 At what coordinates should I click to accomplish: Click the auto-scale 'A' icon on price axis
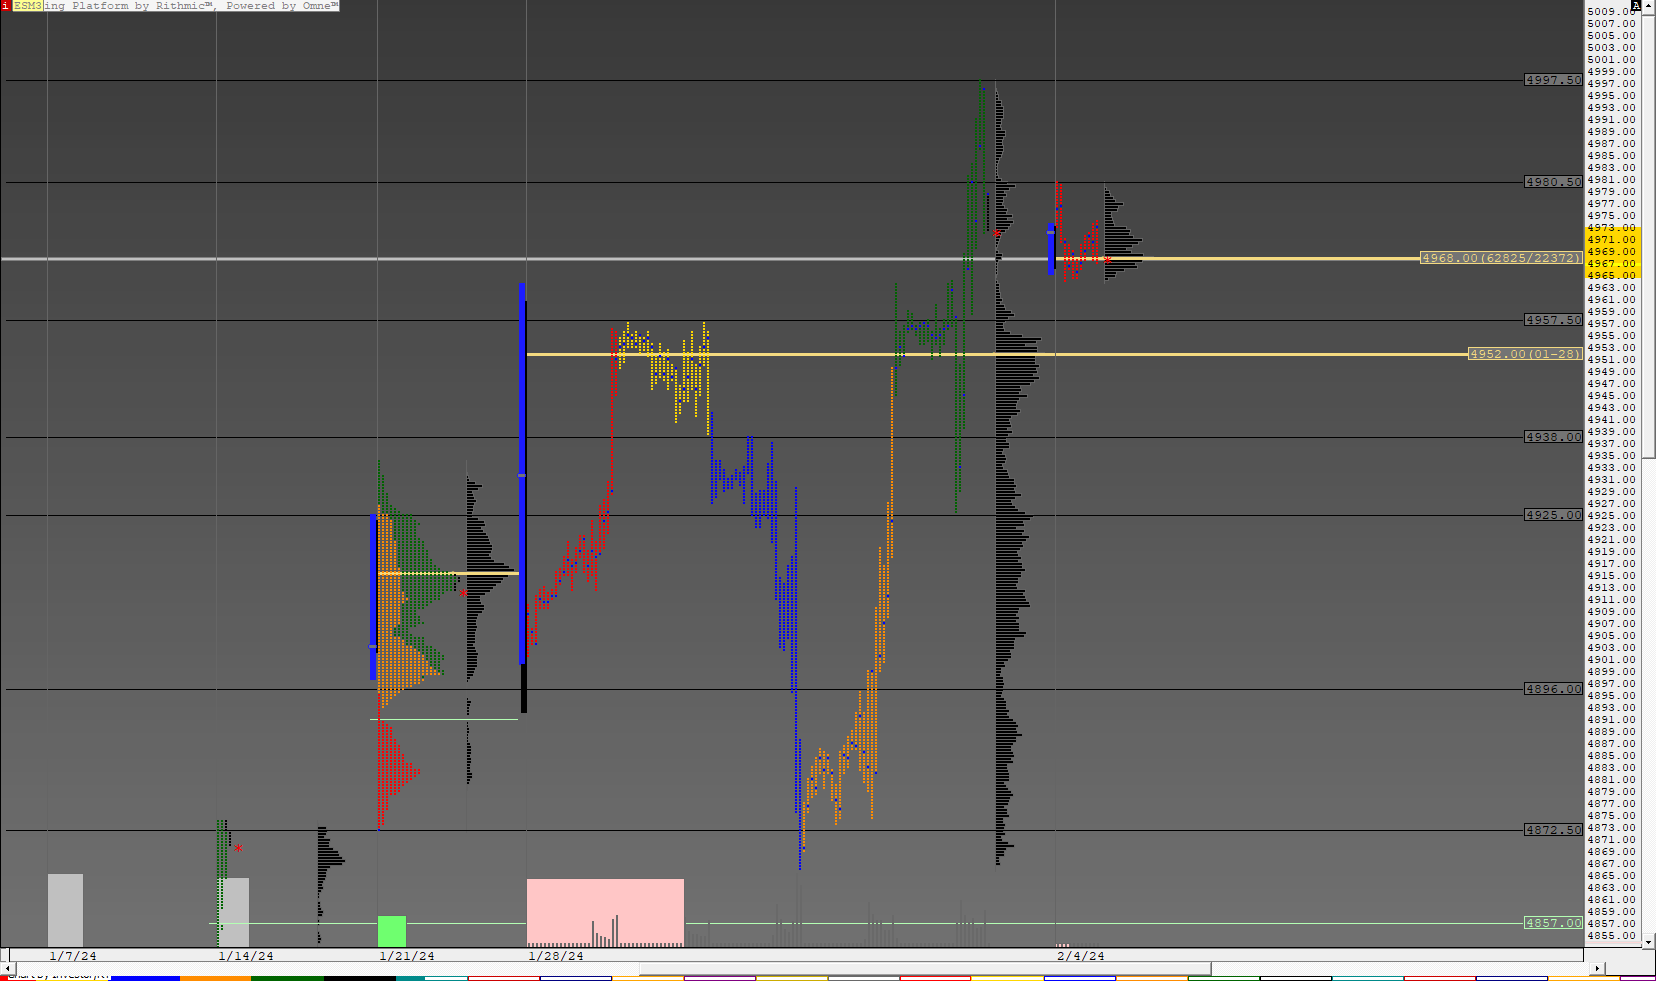[1636, 5]
